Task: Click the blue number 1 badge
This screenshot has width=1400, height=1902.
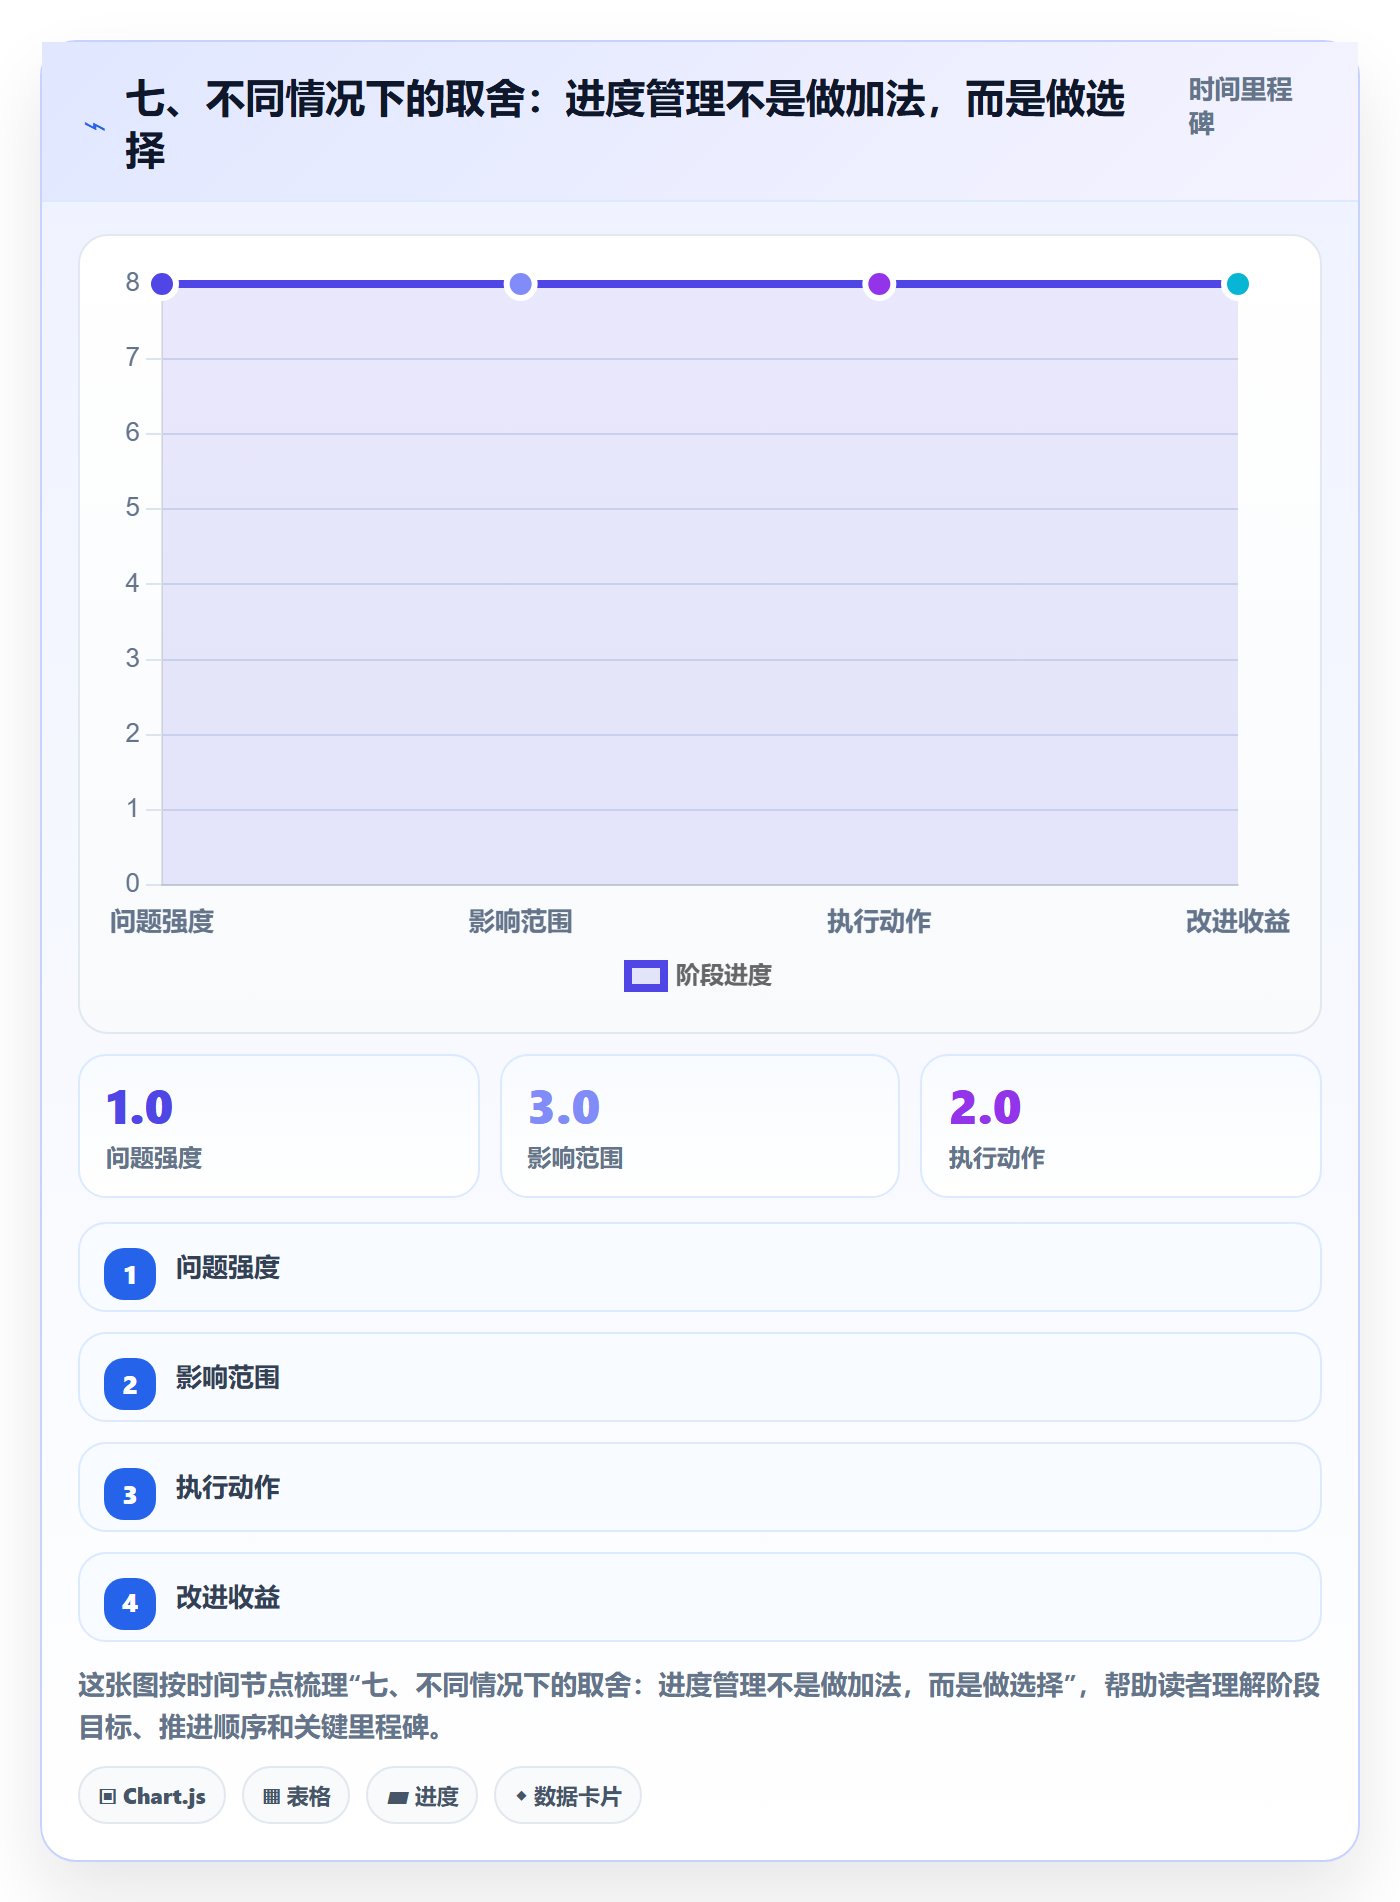Action: 130,1274
